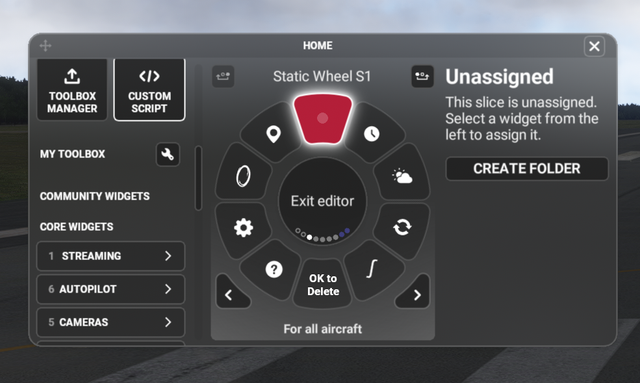Expand the Cameras widget category
This screenshot has height=383, width=640.
click(x=111, y=322)
